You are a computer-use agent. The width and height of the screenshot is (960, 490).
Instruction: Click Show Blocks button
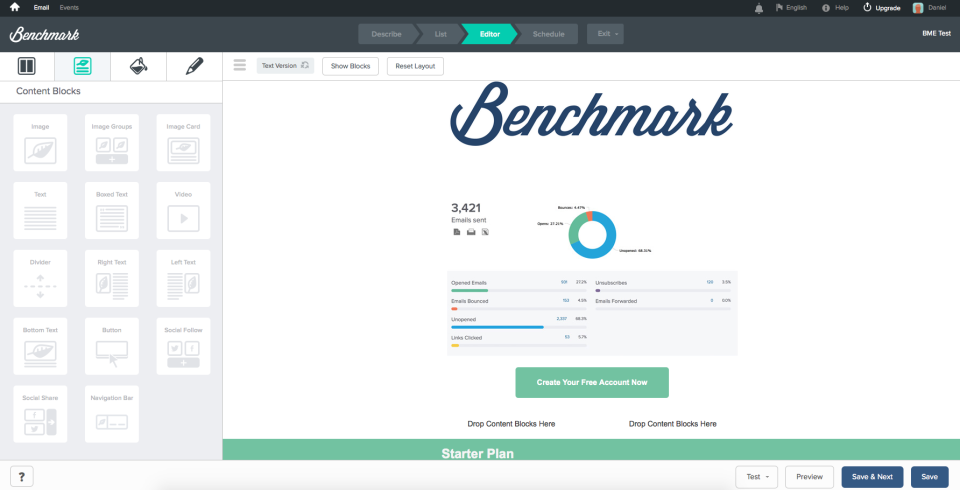tap(350, 66)
